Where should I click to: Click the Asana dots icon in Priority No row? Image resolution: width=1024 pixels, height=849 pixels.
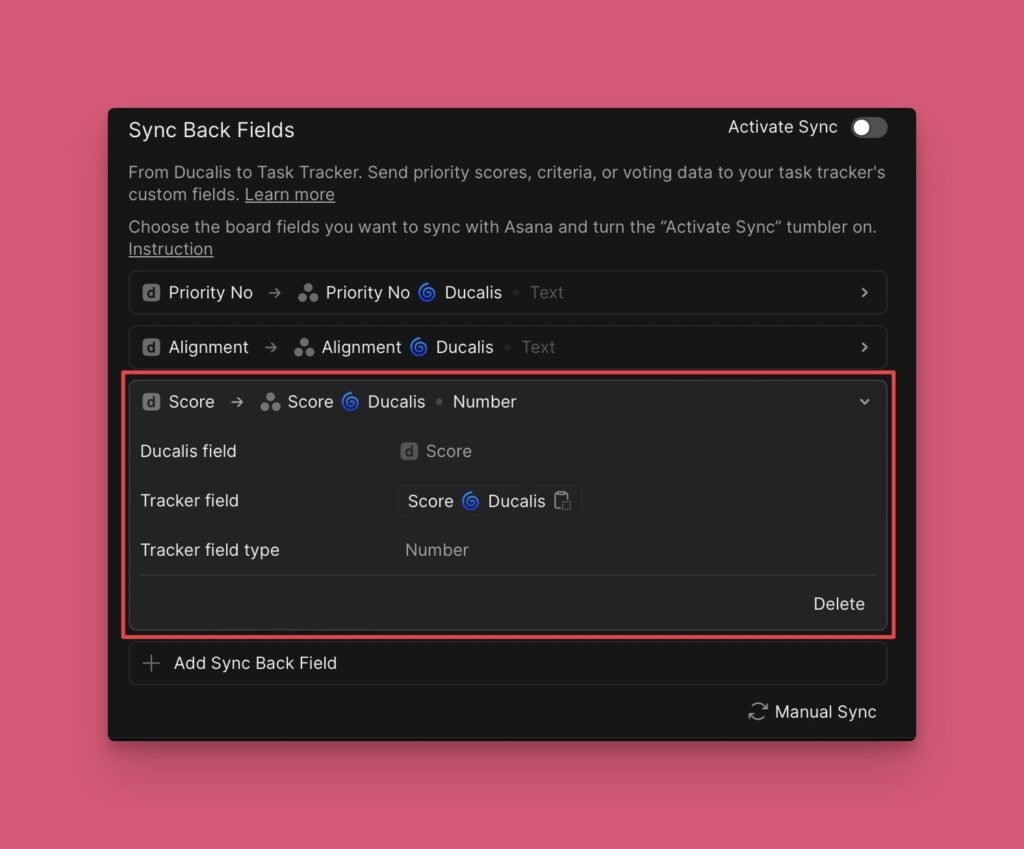(308, 293)
